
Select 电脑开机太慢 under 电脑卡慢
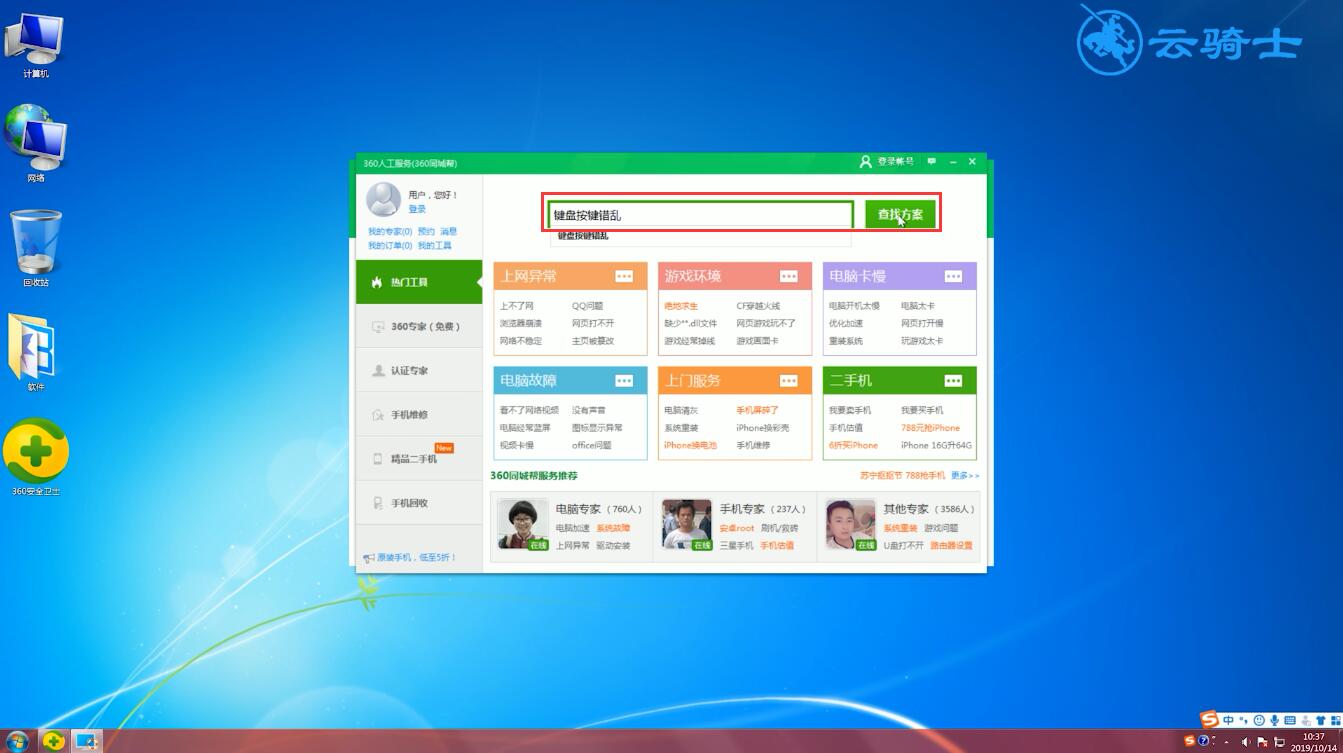[854, 306]
